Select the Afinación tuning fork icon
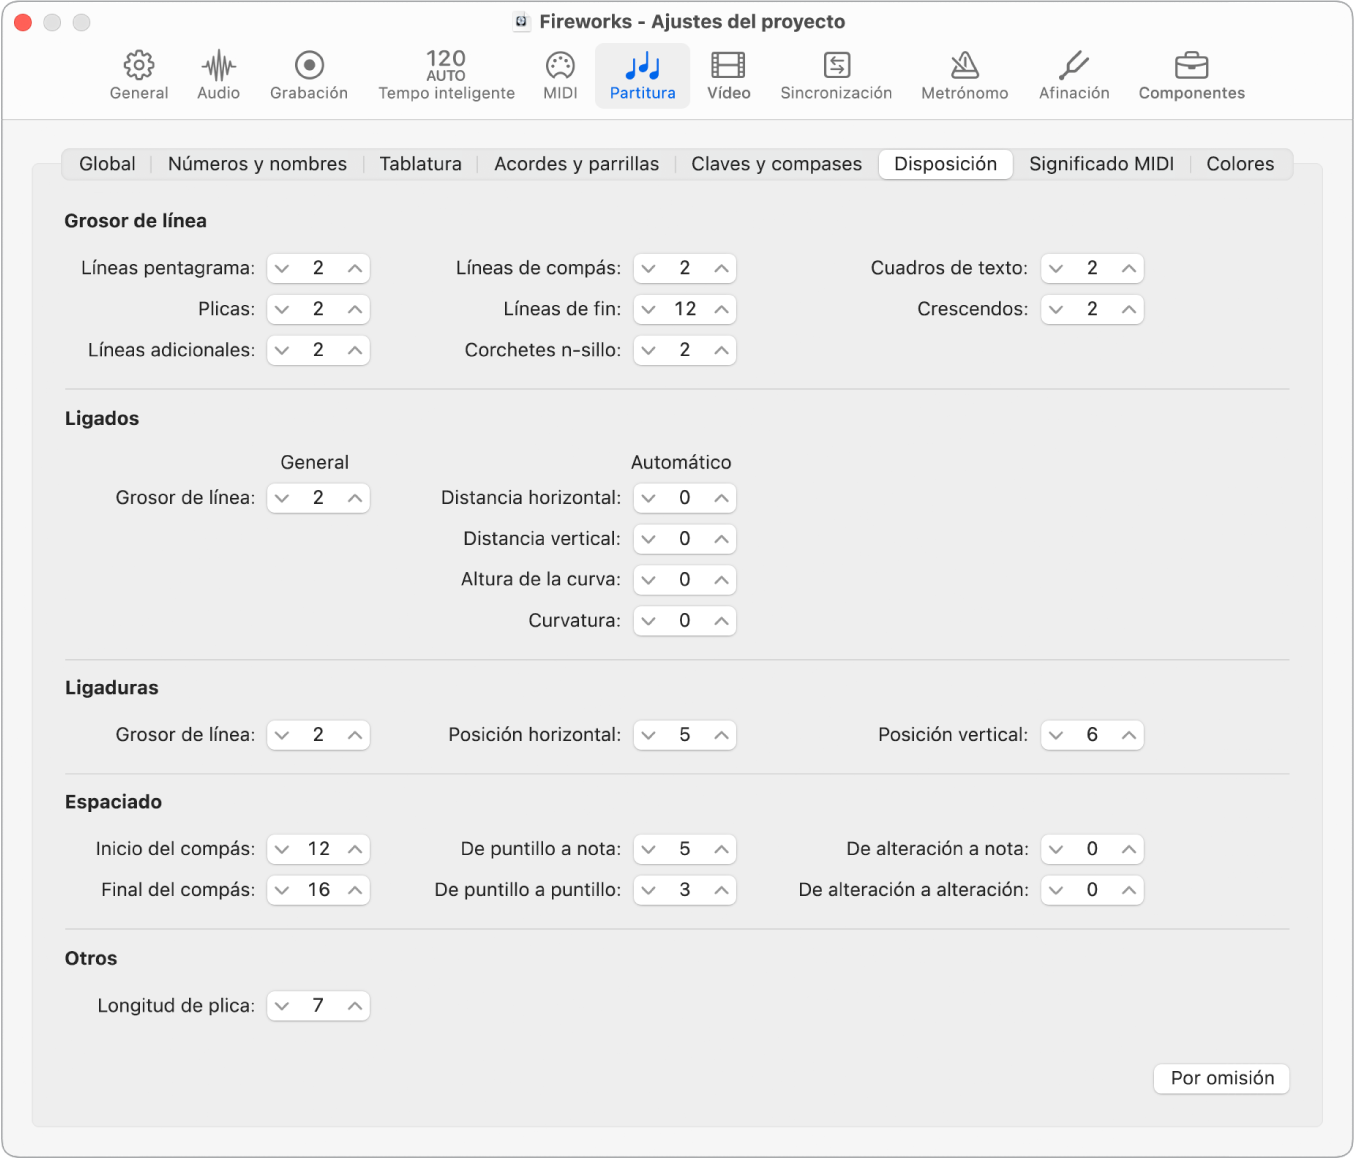Image resolution: width=1354 pixels, height=1160 pixels. 1074,76
